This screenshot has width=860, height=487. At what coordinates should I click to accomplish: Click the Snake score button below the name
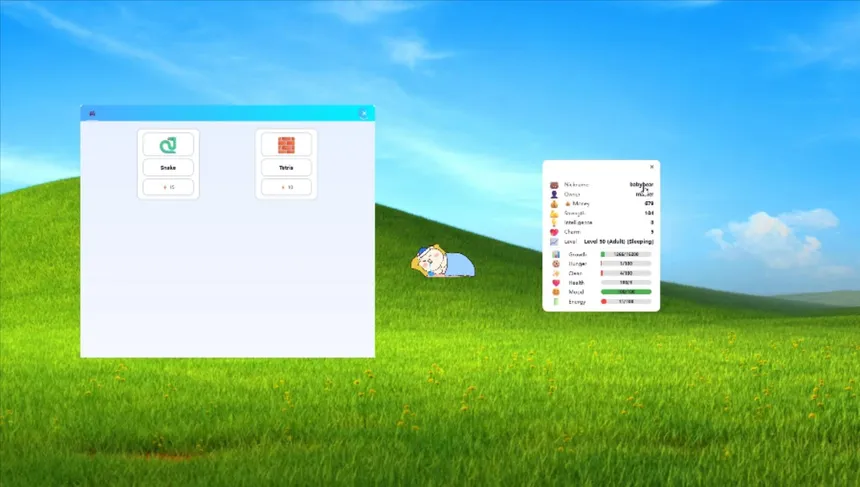168,187
